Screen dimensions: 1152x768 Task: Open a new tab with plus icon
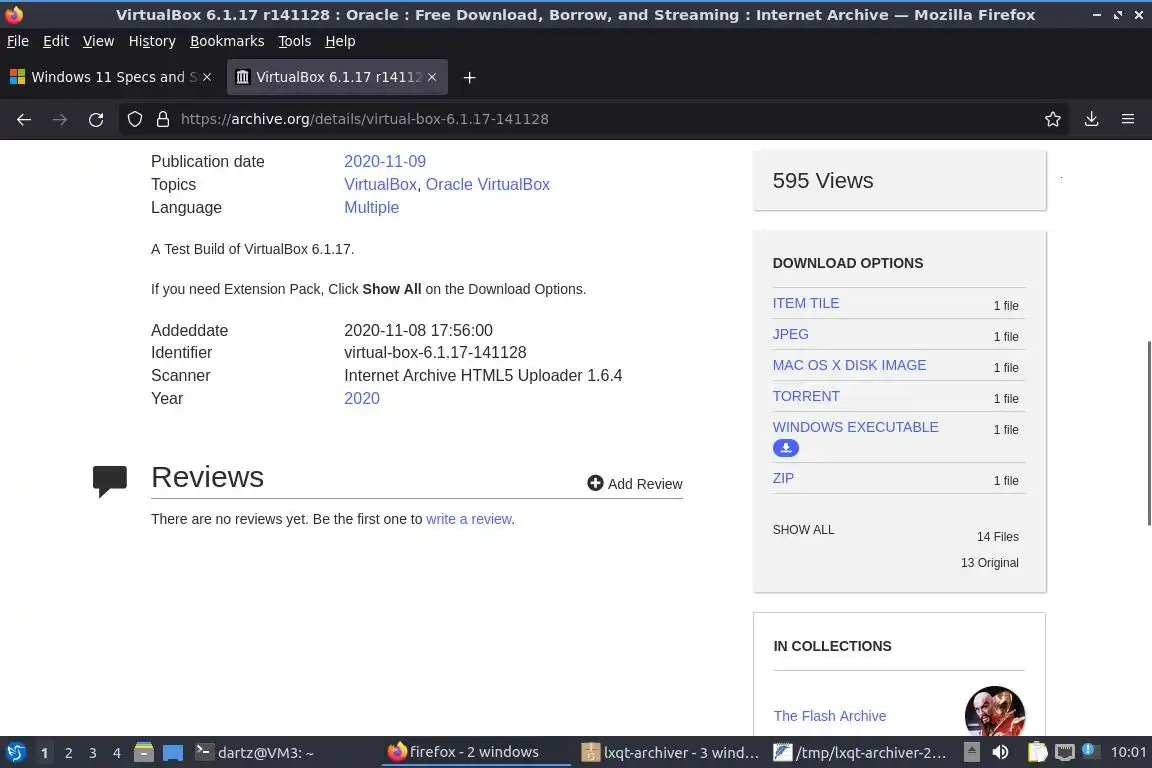pos(469,77)
